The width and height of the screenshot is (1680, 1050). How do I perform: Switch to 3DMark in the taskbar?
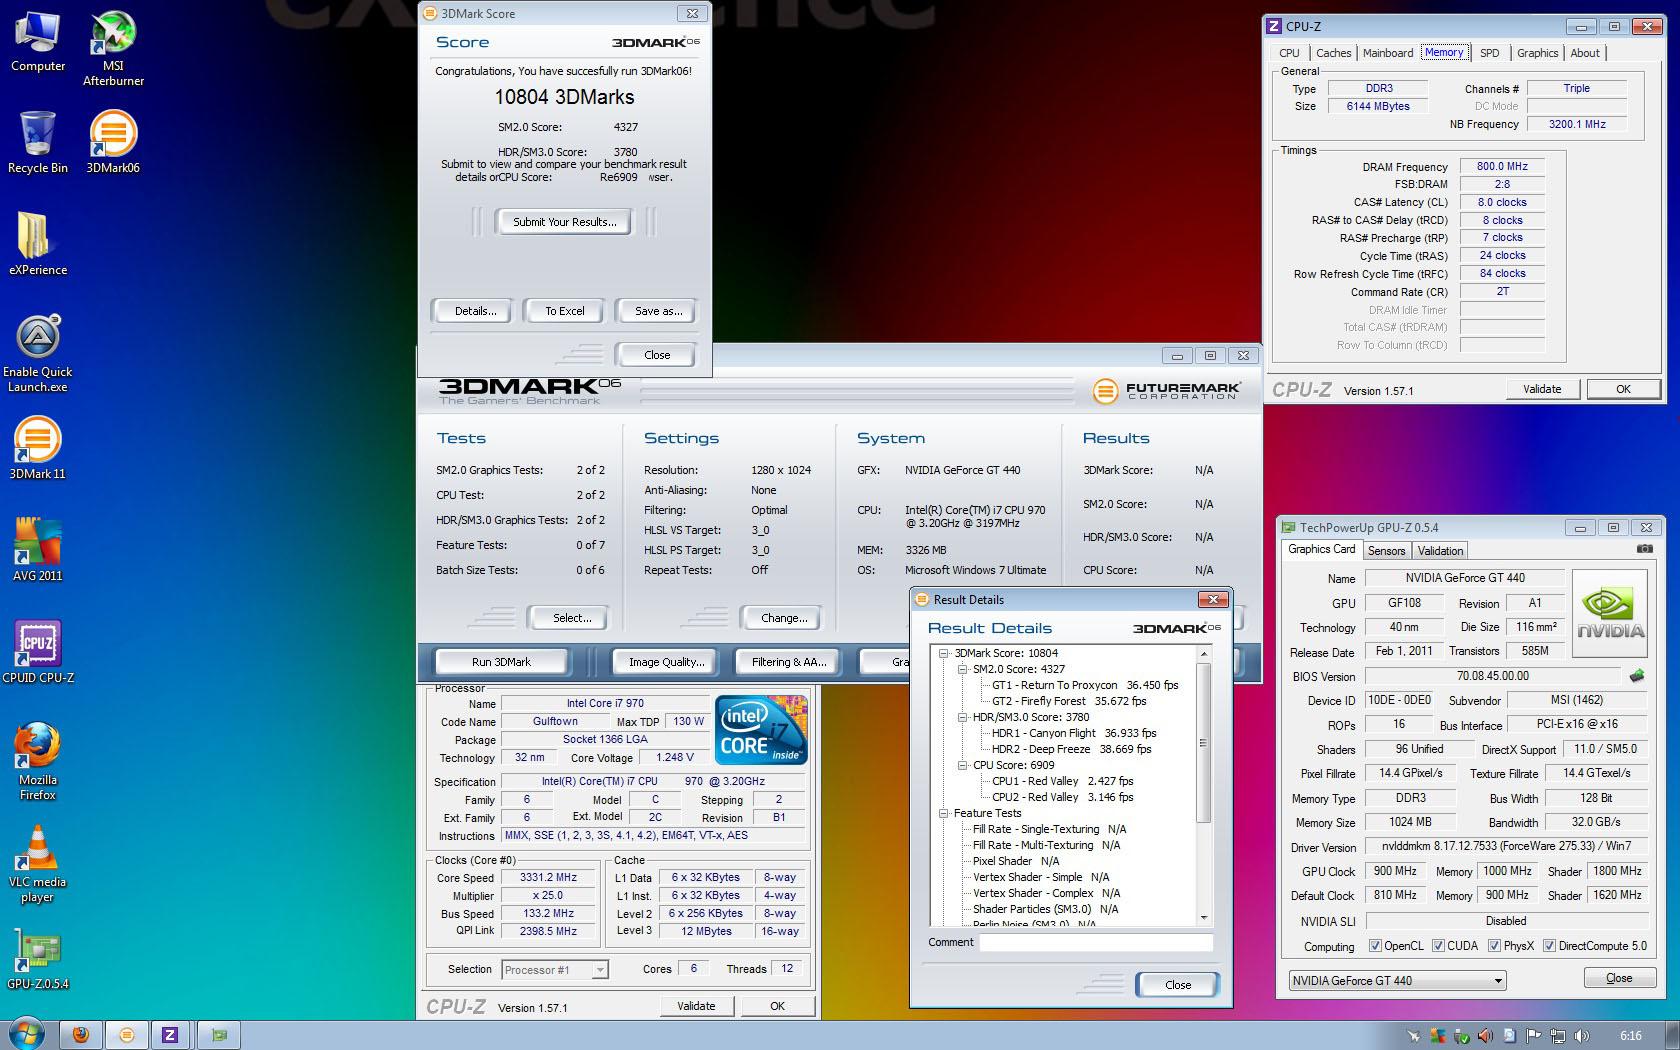click(126, 1035)
